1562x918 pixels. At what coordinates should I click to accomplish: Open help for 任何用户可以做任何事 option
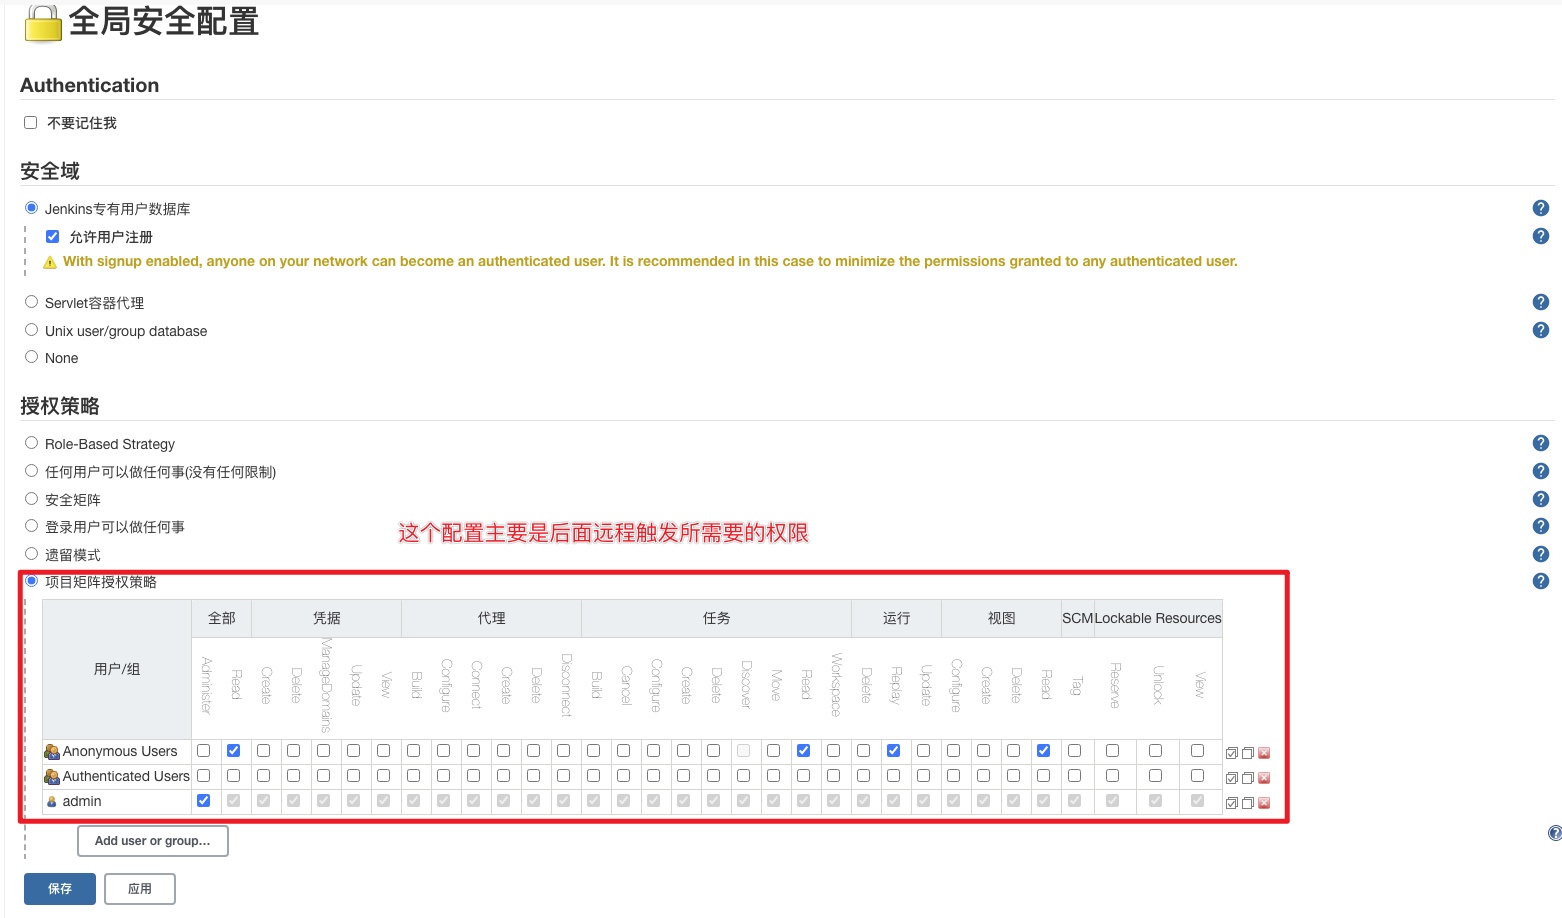pos(1541,471)
